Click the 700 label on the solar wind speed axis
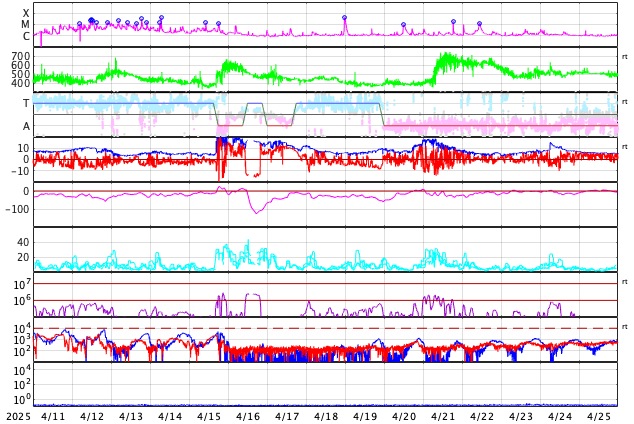The height and width of the screenshot is (424, 634). tap(21, 56)
